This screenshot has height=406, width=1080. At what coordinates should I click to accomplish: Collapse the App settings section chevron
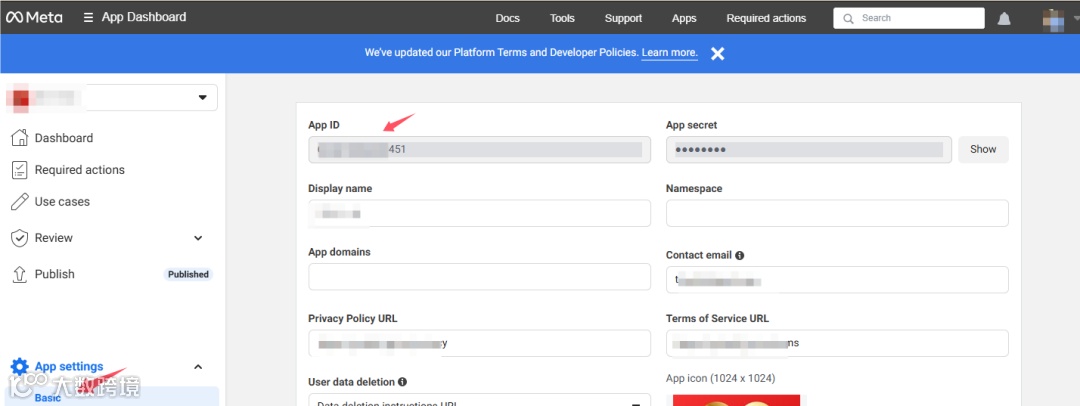point(198,367)
